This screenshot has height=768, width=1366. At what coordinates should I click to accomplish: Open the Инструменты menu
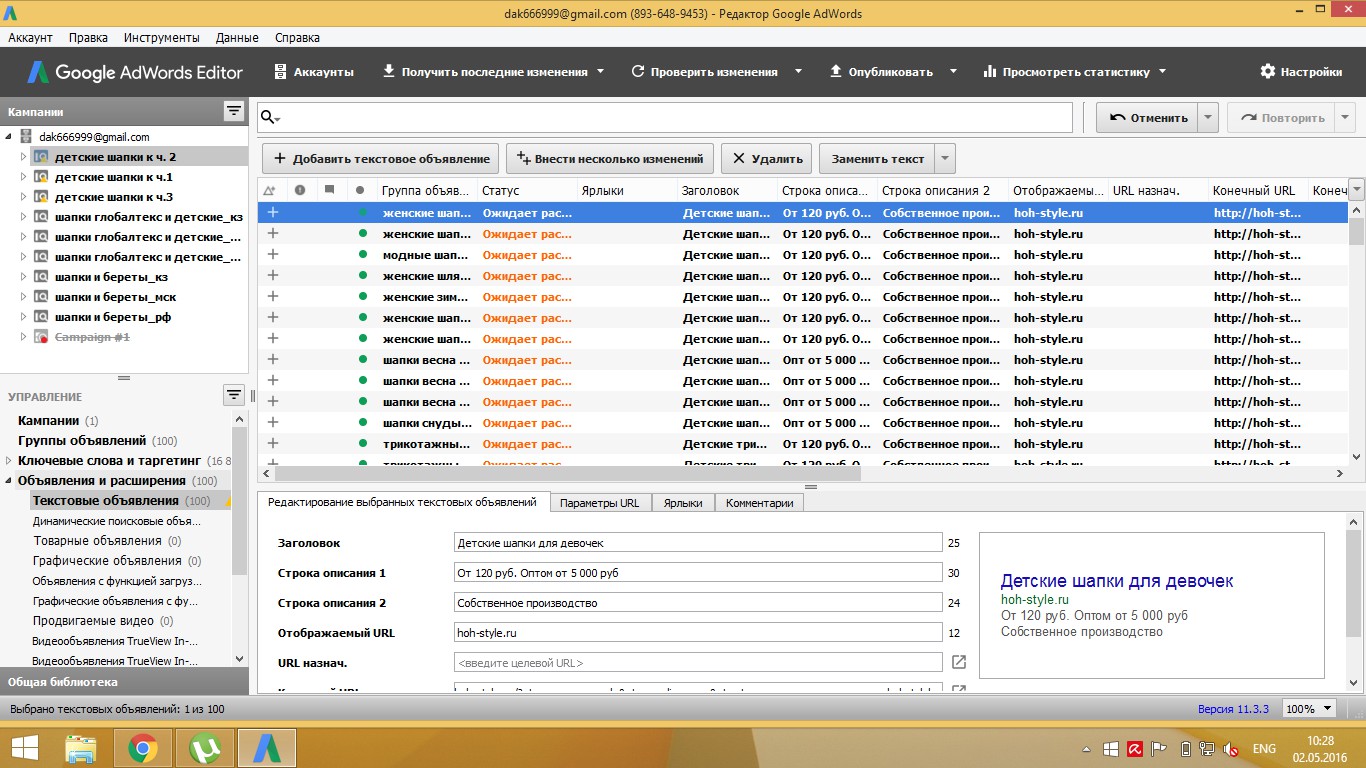[x=162, y=38]
